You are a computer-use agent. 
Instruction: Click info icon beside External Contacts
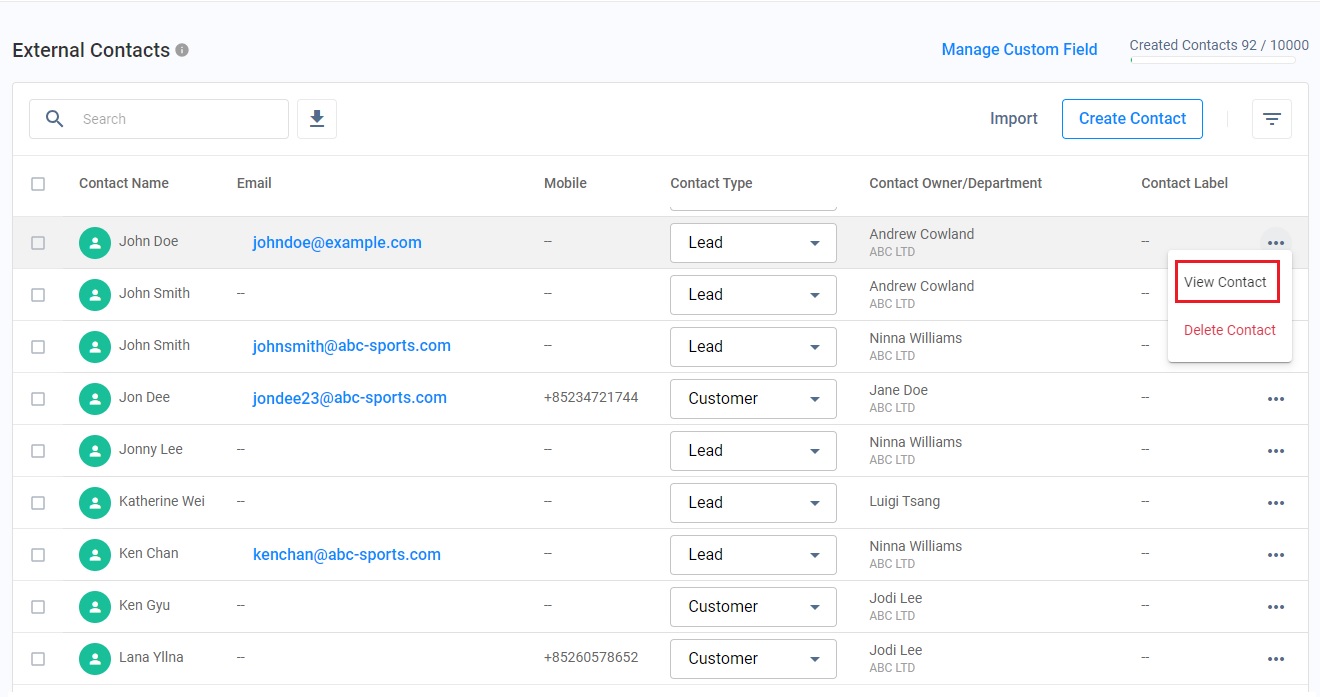(x=182, y=50)
